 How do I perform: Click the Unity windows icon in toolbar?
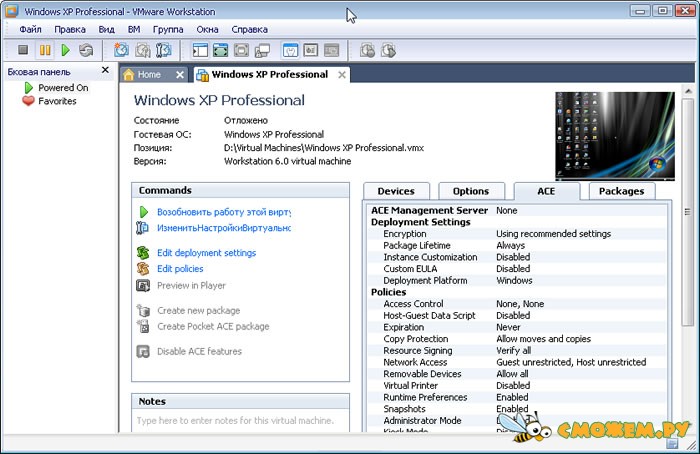262,51
